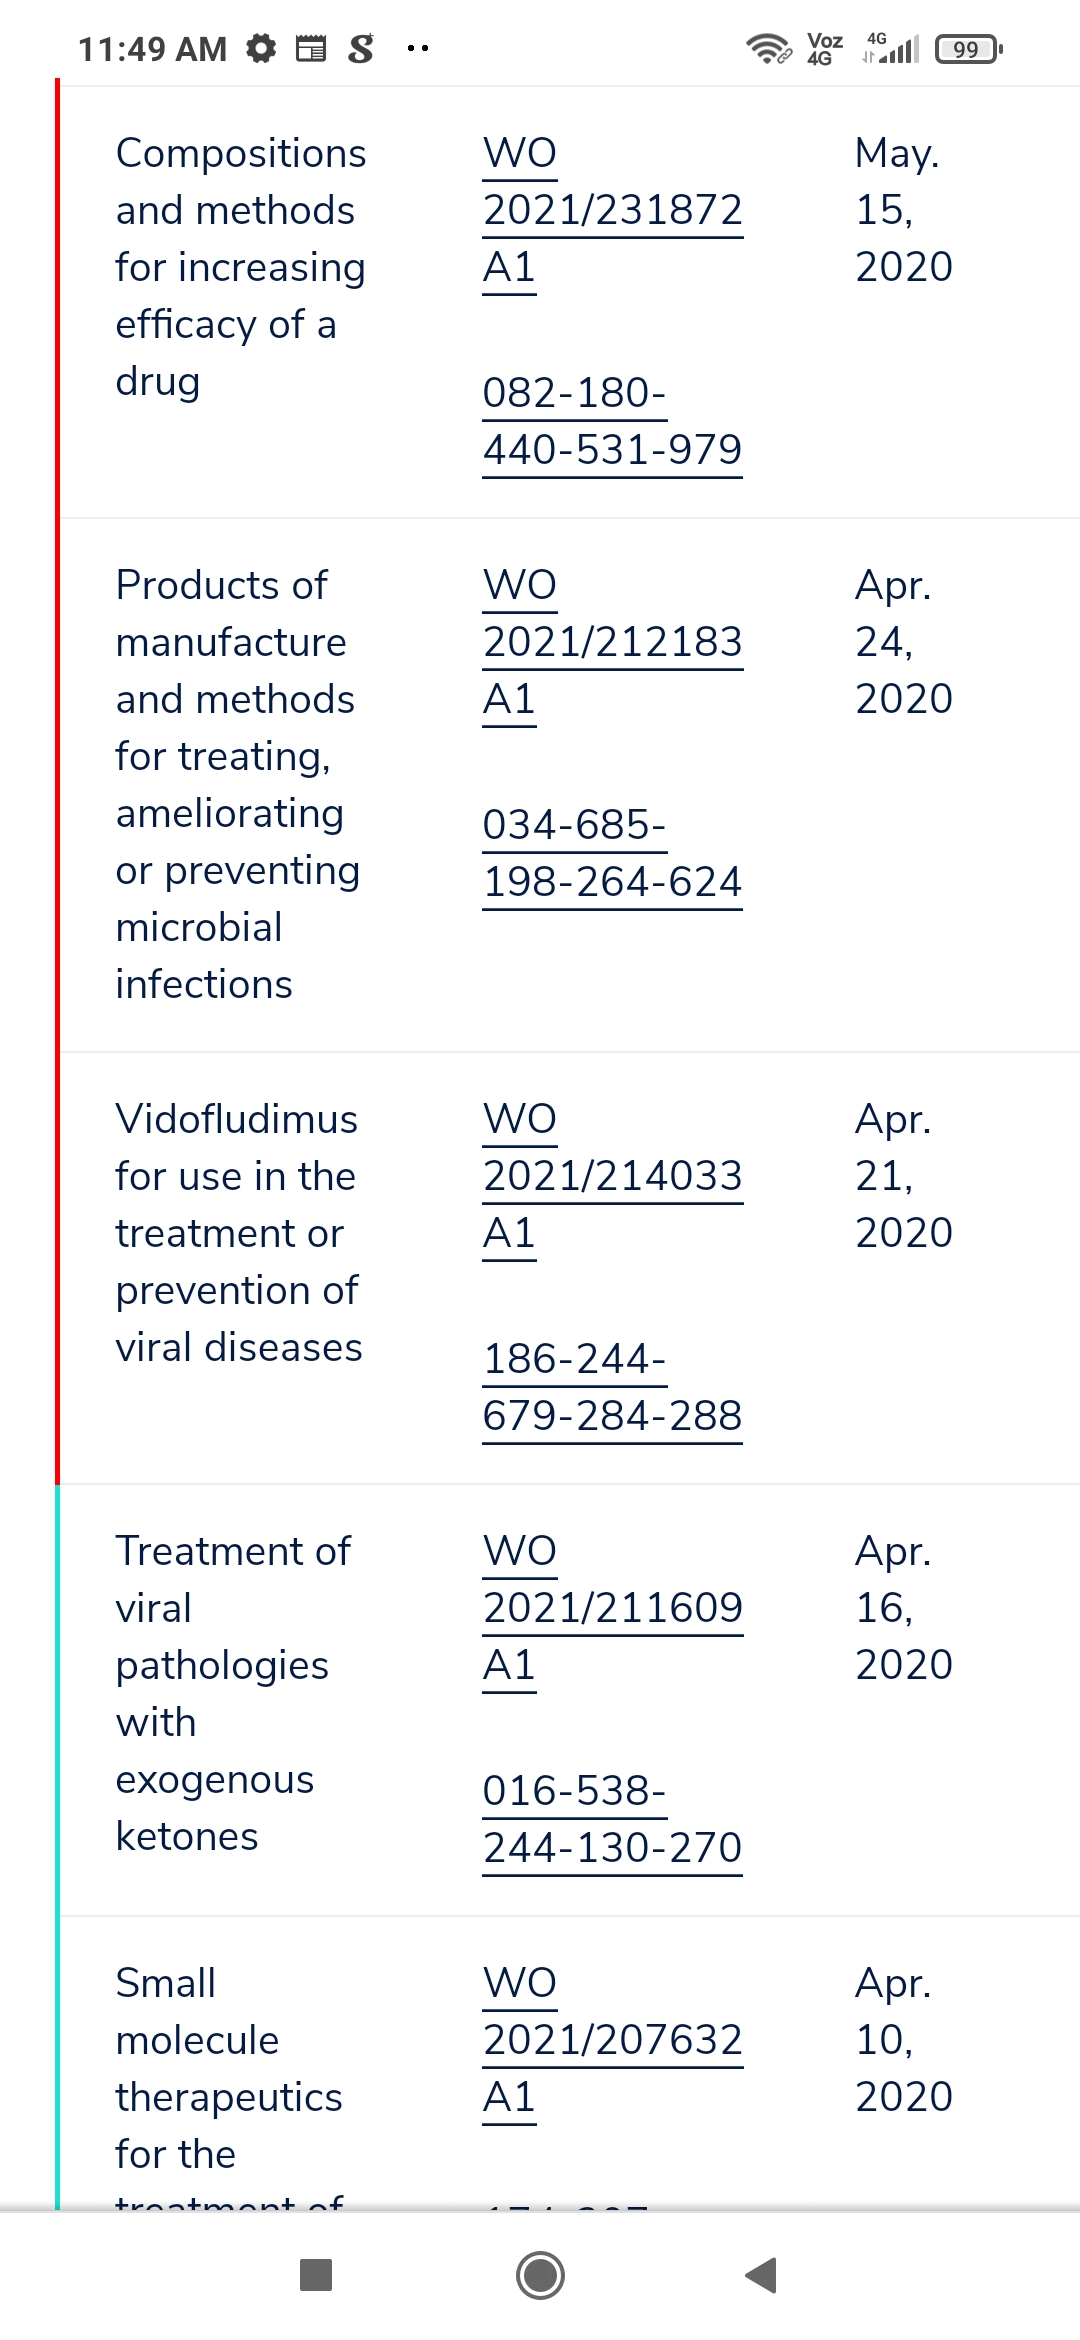This screenshot has width=1080, height=2340.
Task: Open recent apps with square button
Action: pos(316,2275)
